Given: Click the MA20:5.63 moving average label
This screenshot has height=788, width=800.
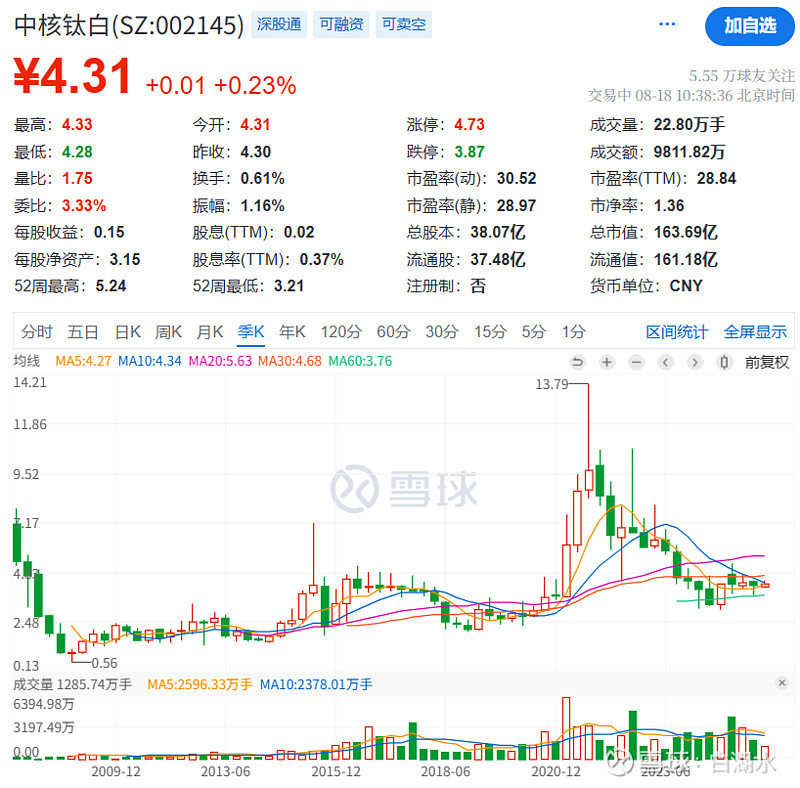Looking at the screenshot, I should point(220,361).
